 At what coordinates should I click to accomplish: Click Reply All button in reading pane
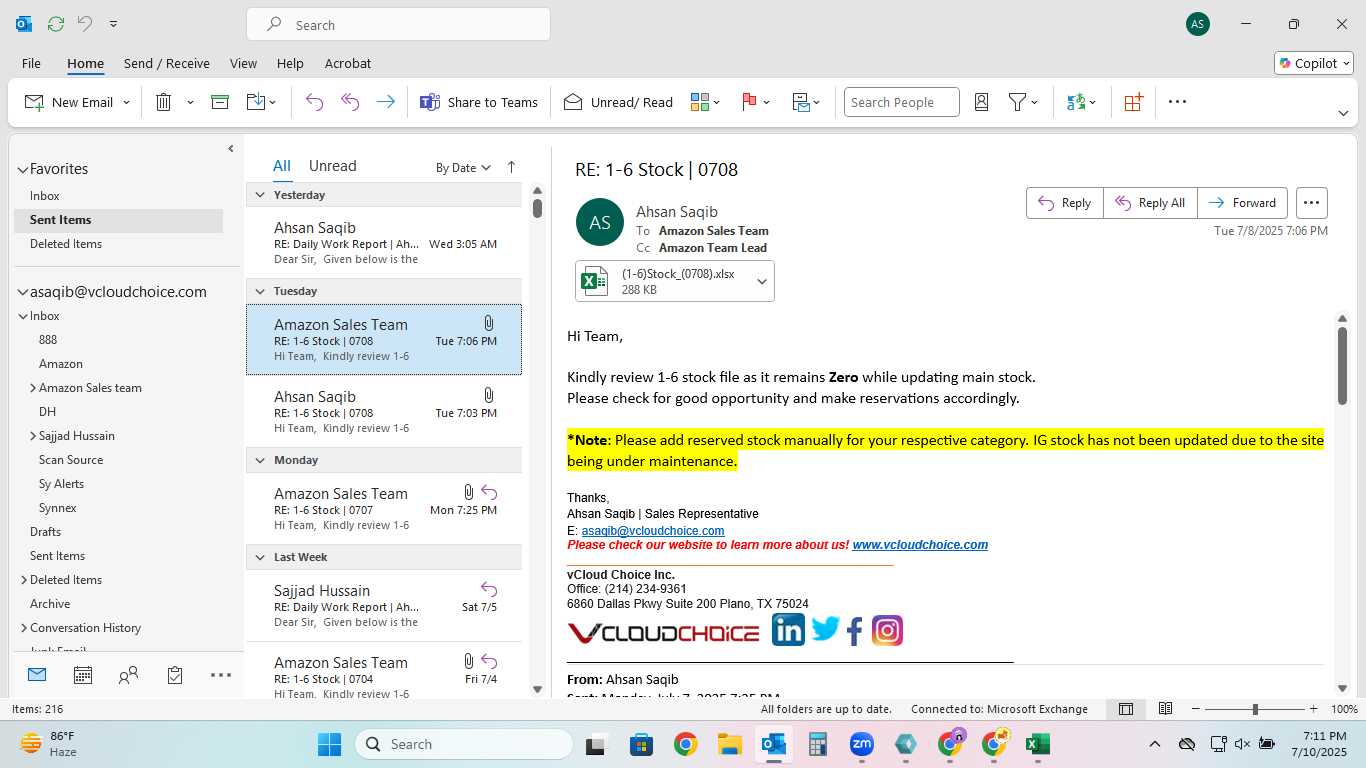[1150, 203]
